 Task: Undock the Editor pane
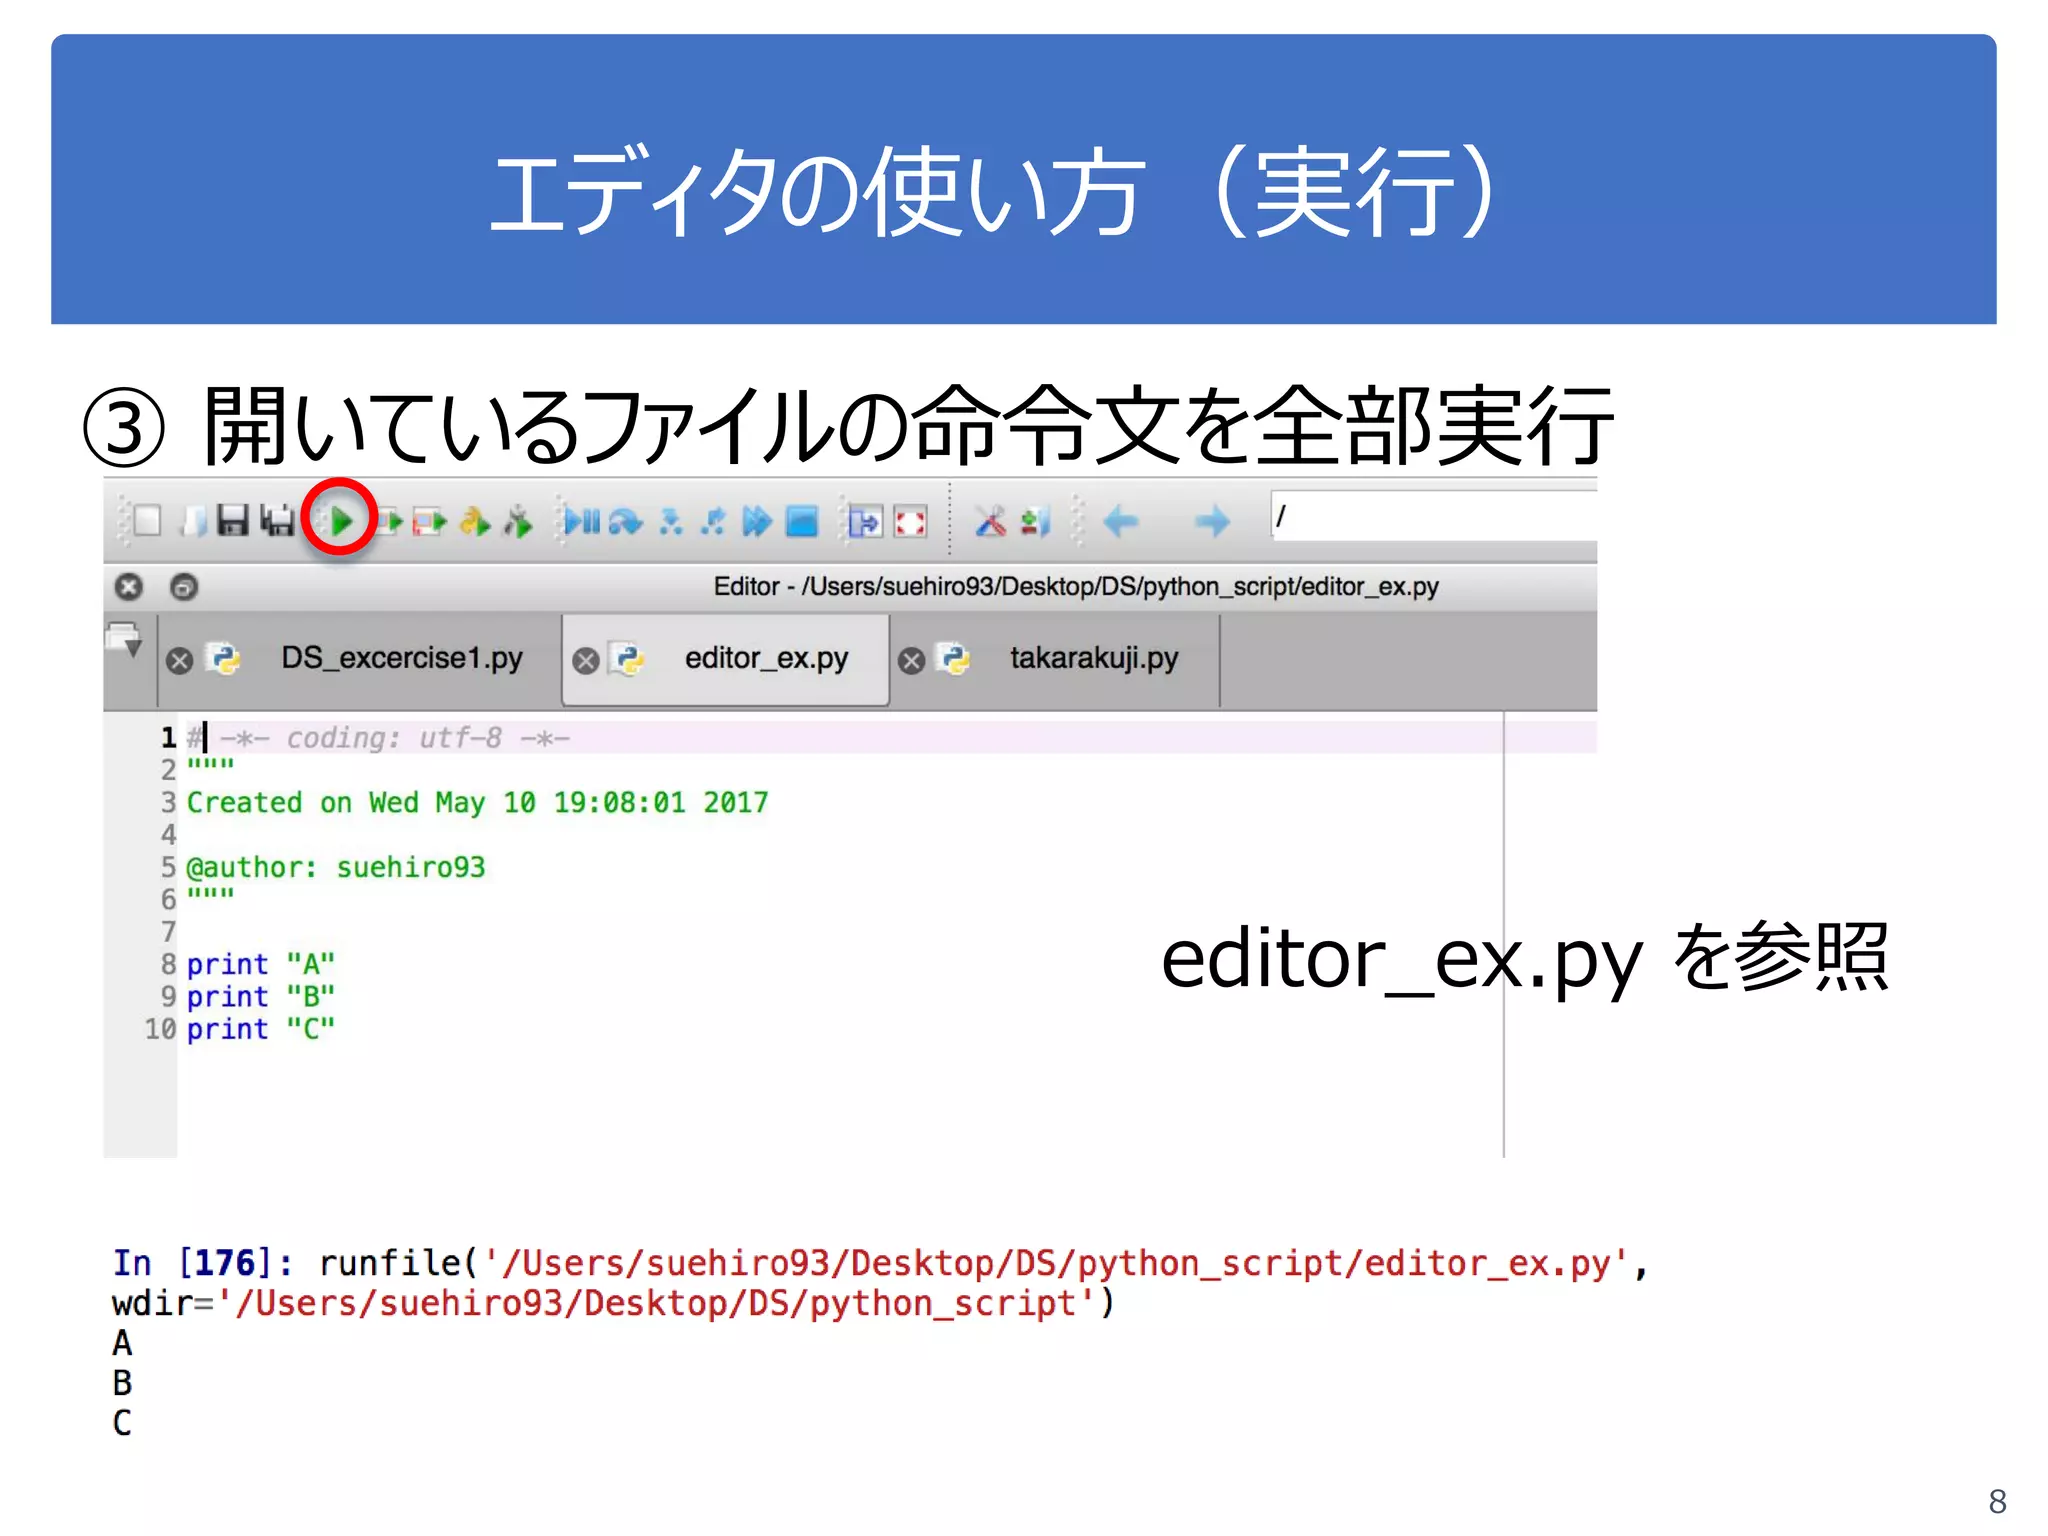pyautogui.click(x=184, y=586)
